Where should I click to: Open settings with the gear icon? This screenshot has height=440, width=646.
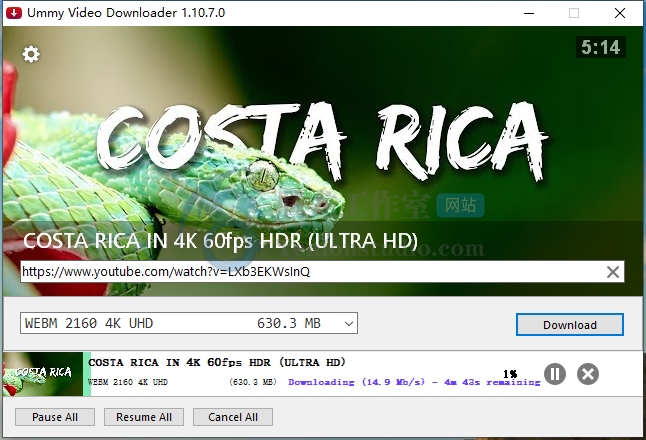(31, 54)
